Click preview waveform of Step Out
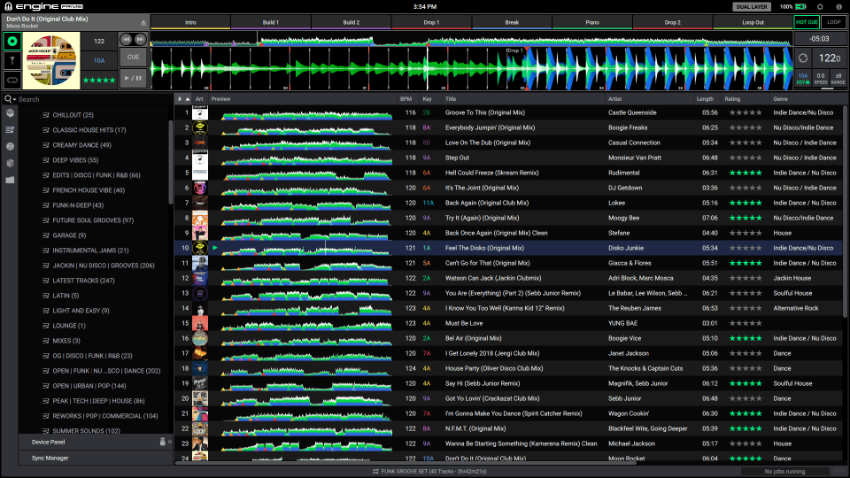 (306, 158)
